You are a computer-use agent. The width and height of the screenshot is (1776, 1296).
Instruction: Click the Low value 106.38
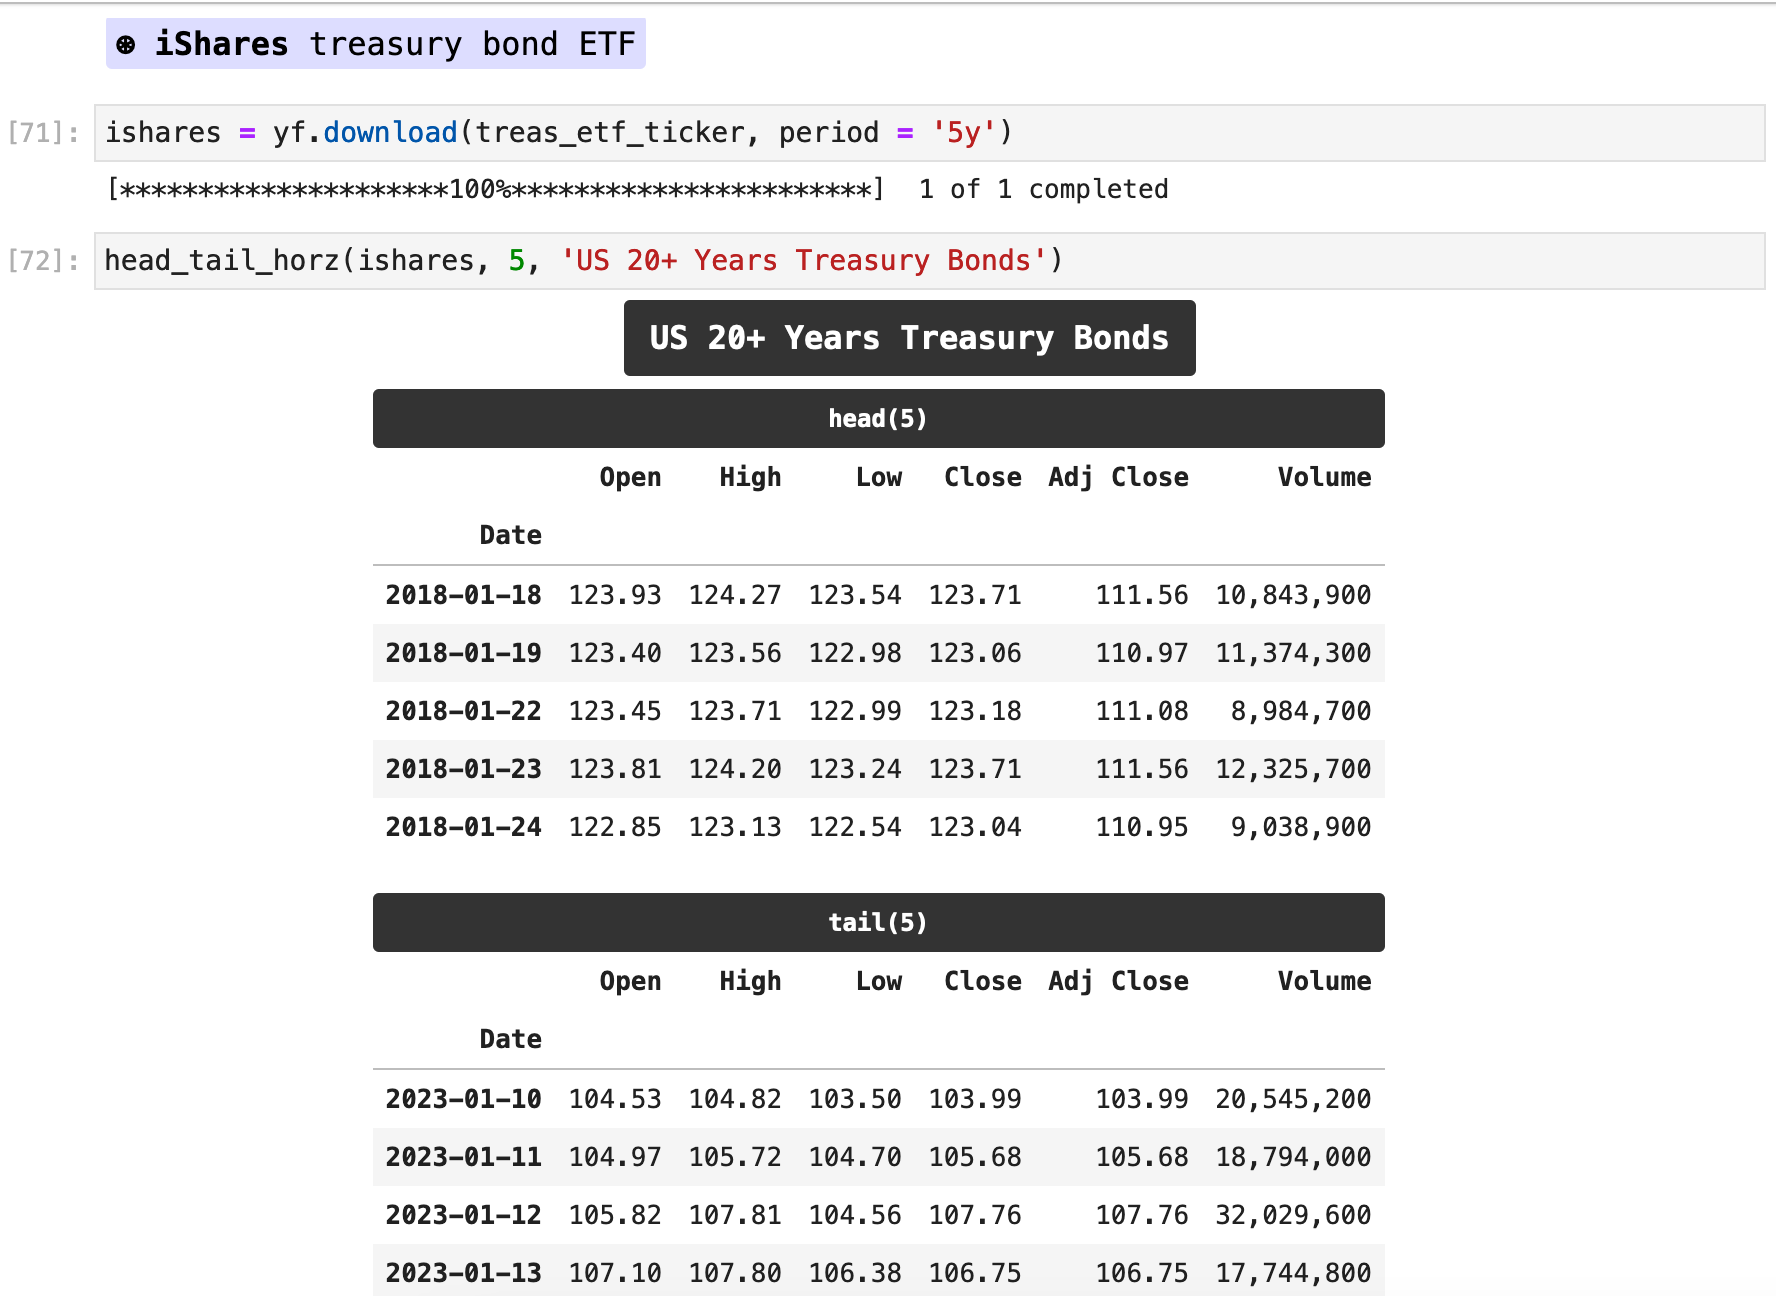855,1274
